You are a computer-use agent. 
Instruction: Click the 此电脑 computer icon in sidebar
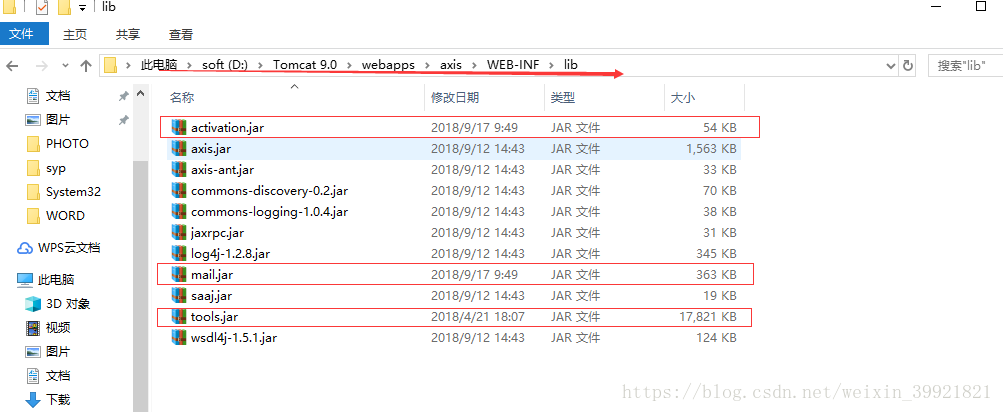(25, 280)
